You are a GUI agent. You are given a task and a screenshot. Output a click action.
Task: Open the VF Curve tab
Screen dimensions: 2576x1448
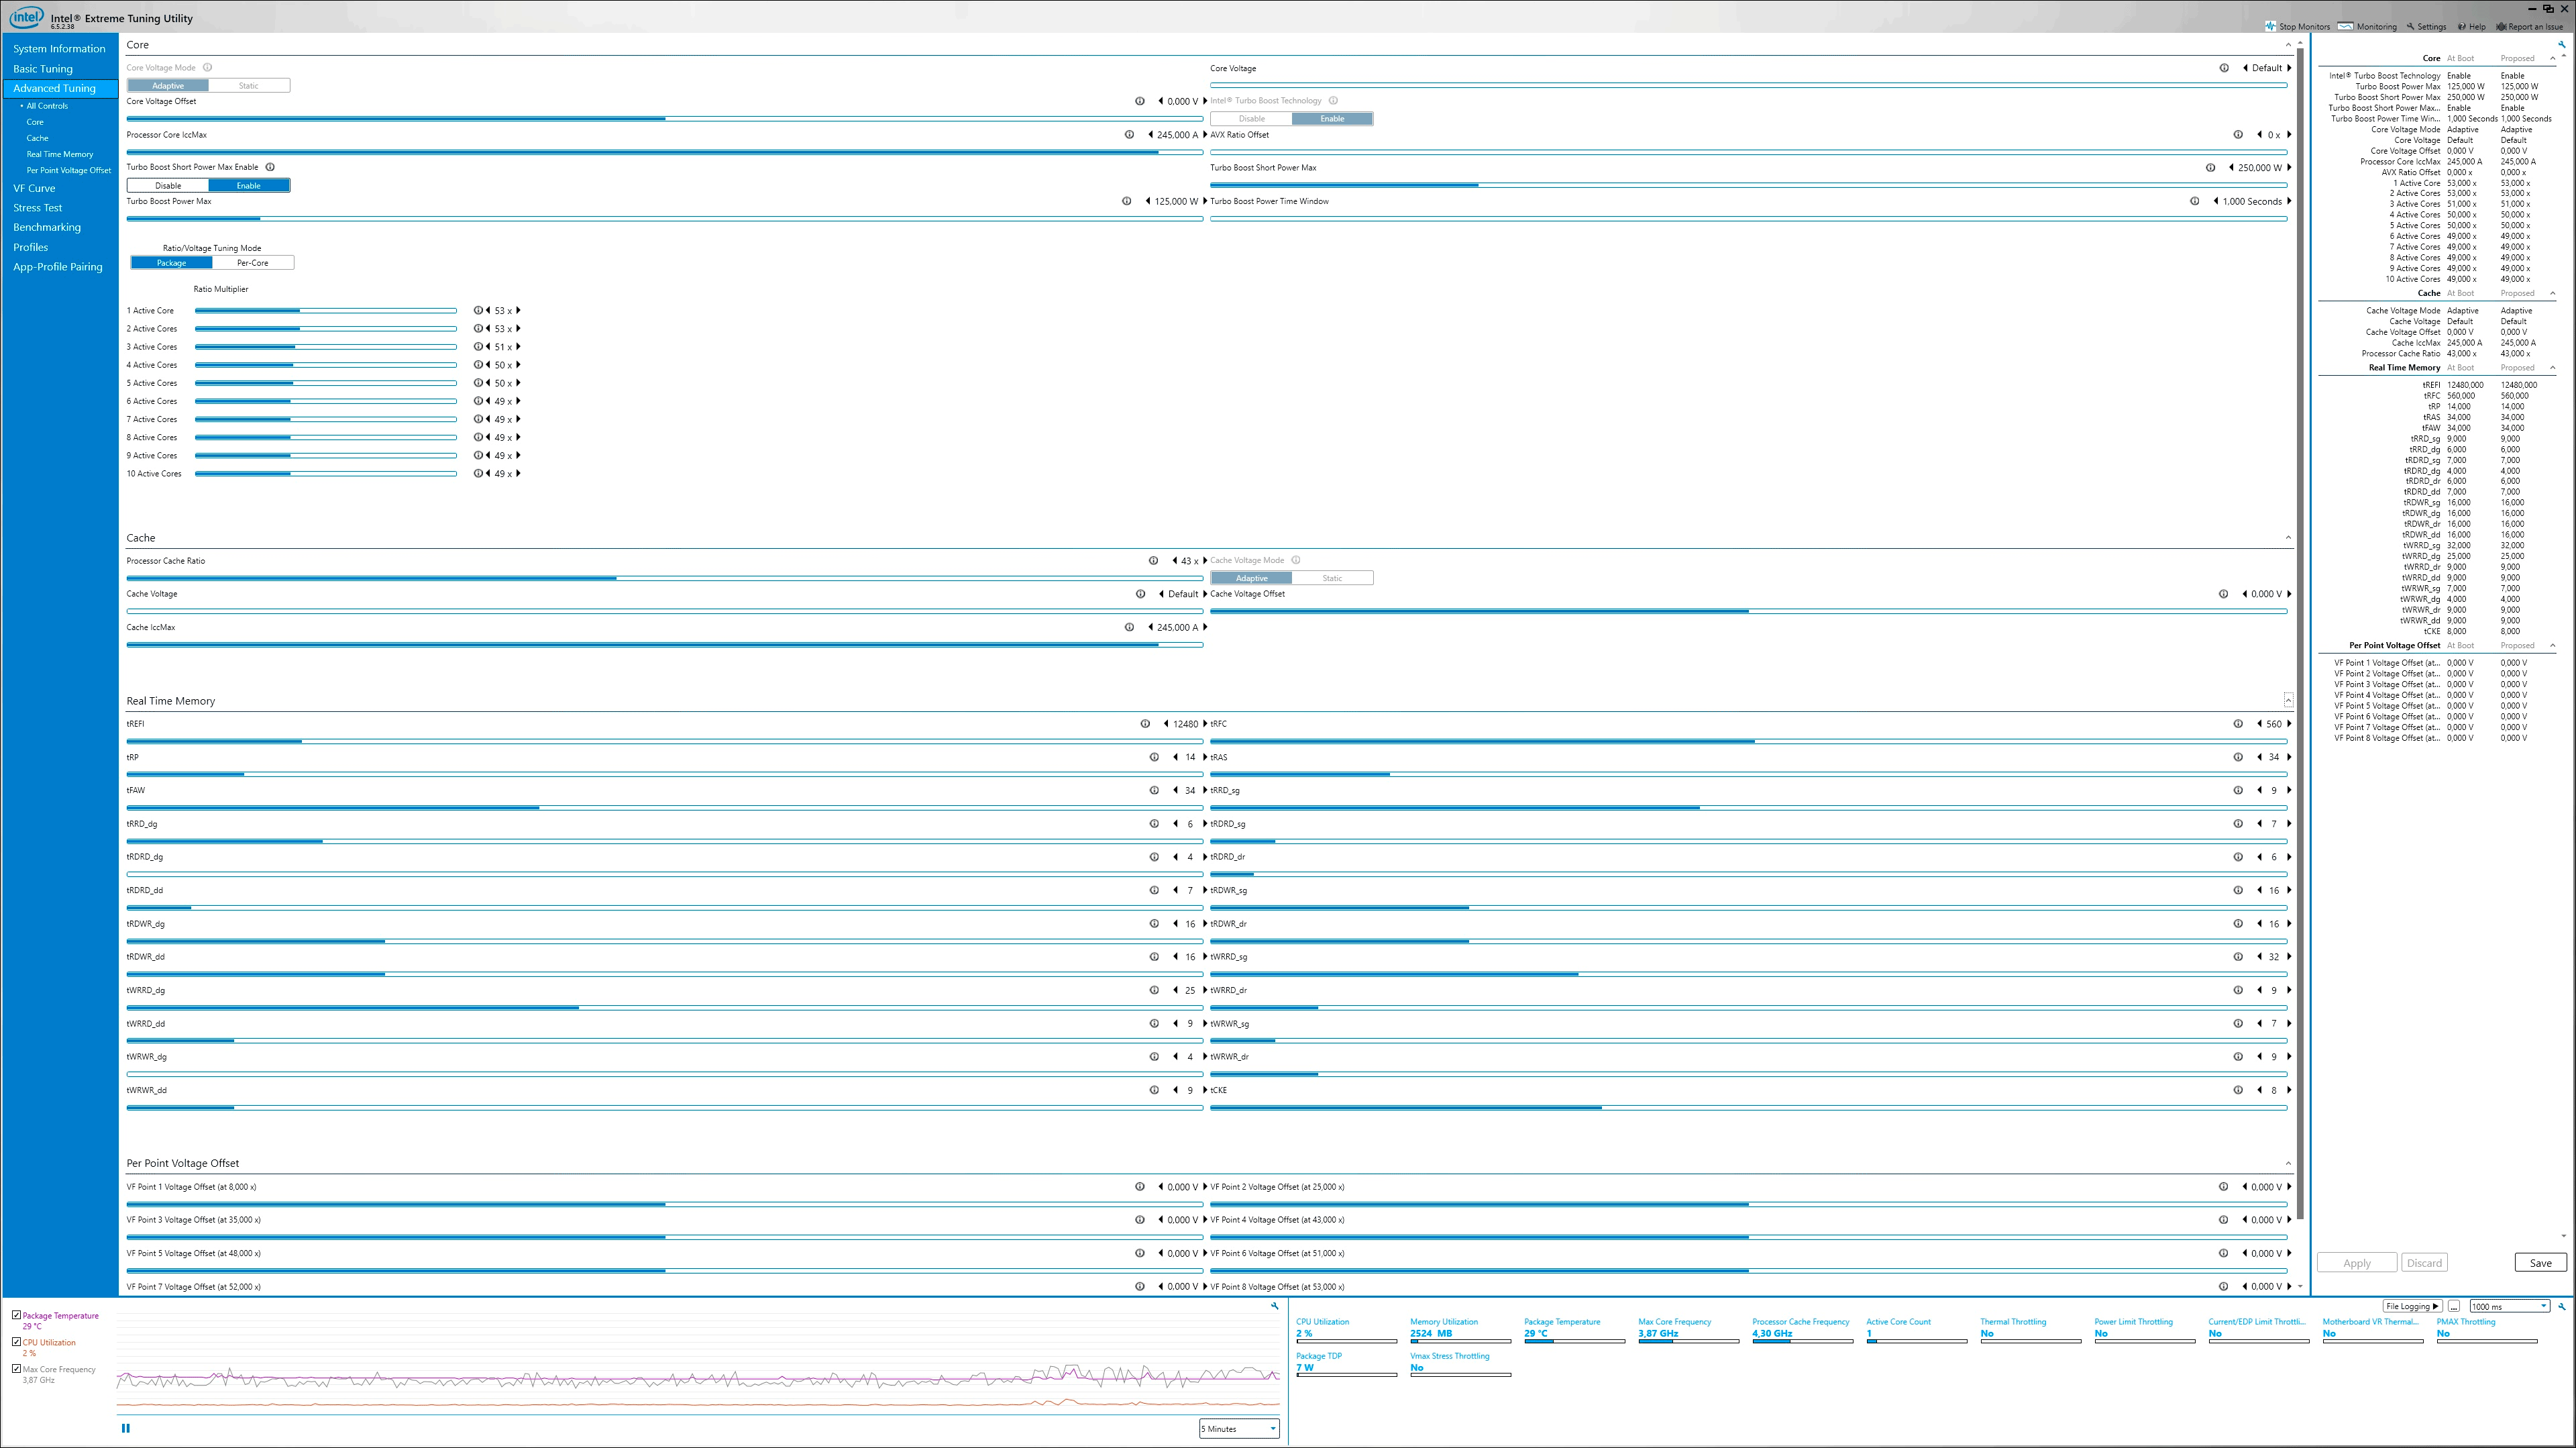(34, 188)
